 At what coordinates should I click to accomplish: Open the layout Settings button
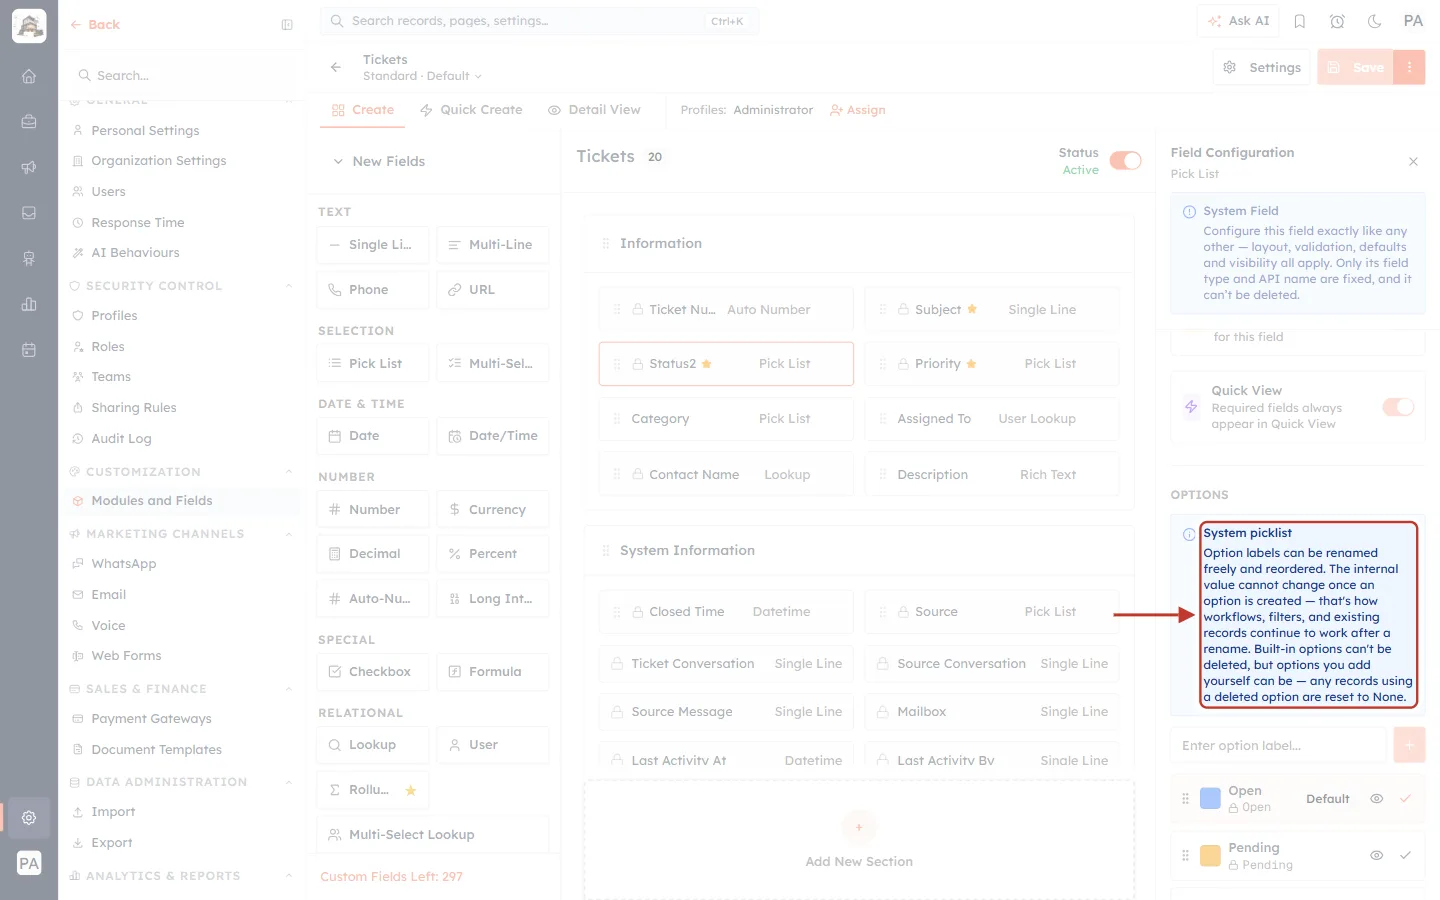pos(1262,67)
